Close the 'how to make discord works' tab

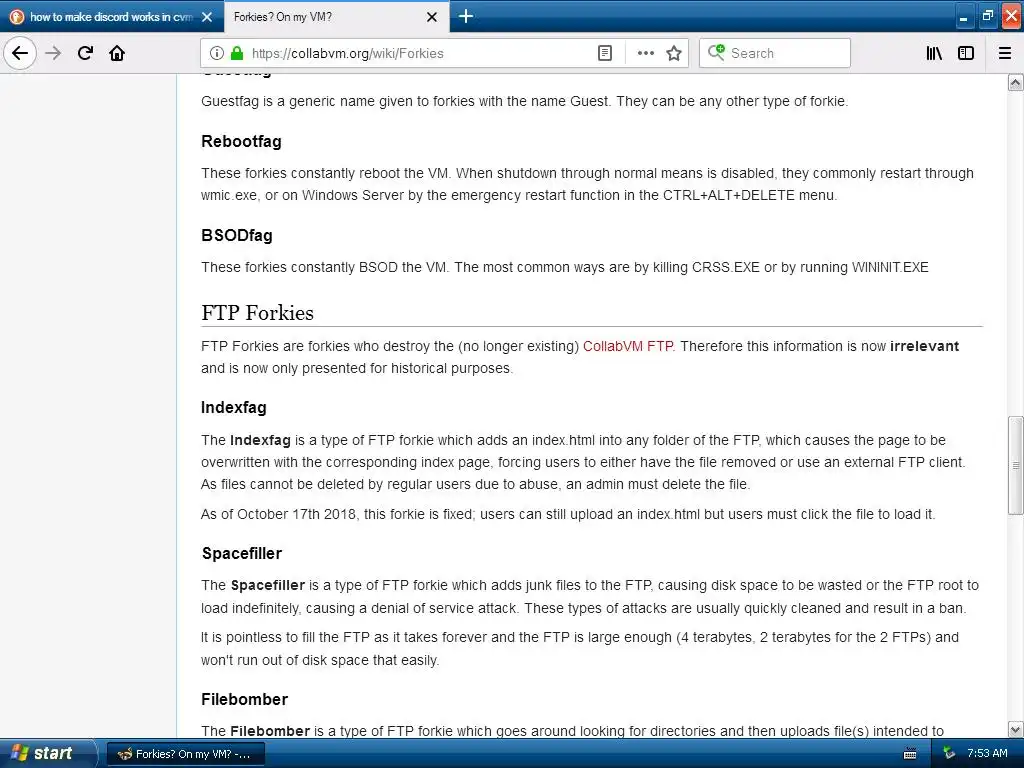coord(207,17)
